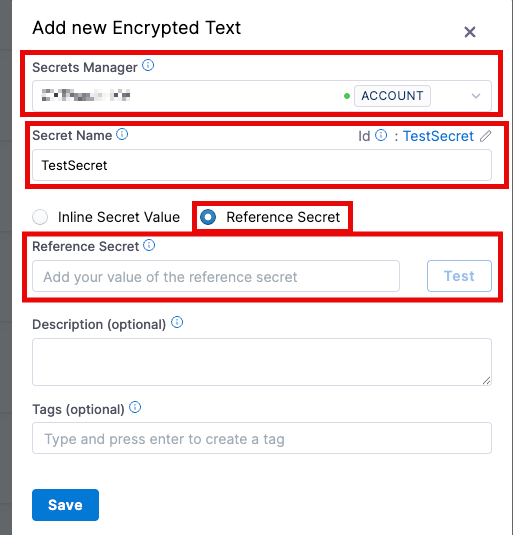Viewport: 513px width, 535px height.
Task: Click the info icon next to Id
Action: [381, 135]
